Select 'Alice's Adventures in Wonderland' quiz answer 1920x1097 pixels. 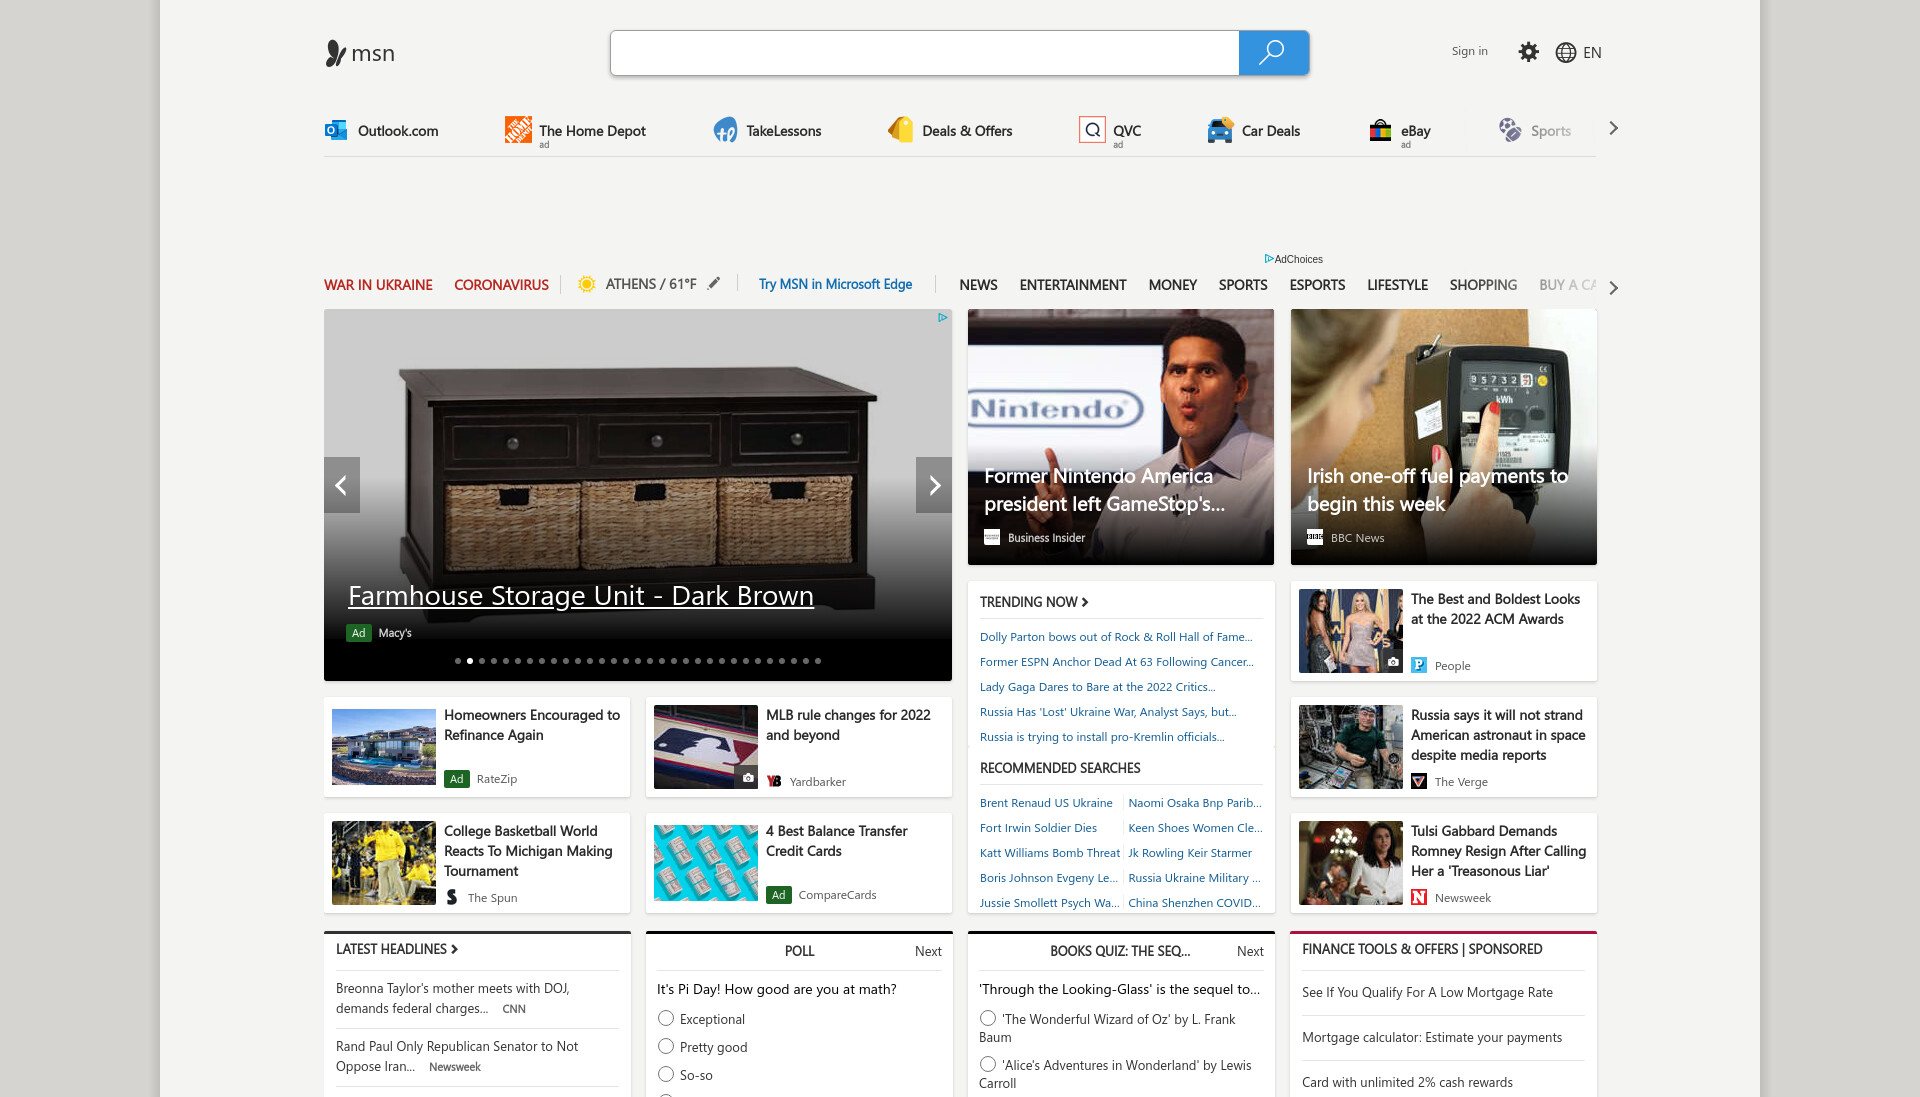coord(988,1064)
